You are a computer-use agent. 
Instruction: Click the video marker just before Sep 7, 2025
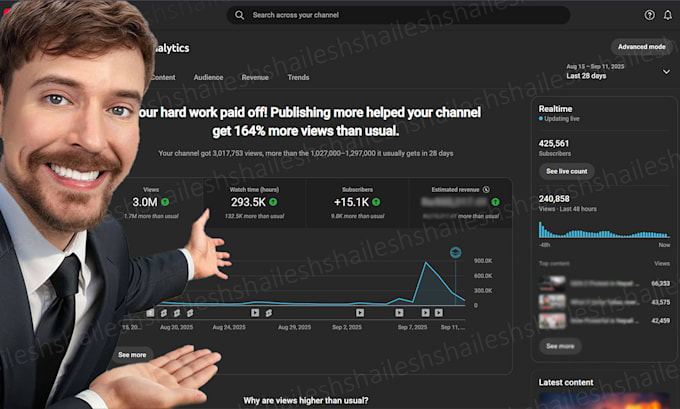399,313
